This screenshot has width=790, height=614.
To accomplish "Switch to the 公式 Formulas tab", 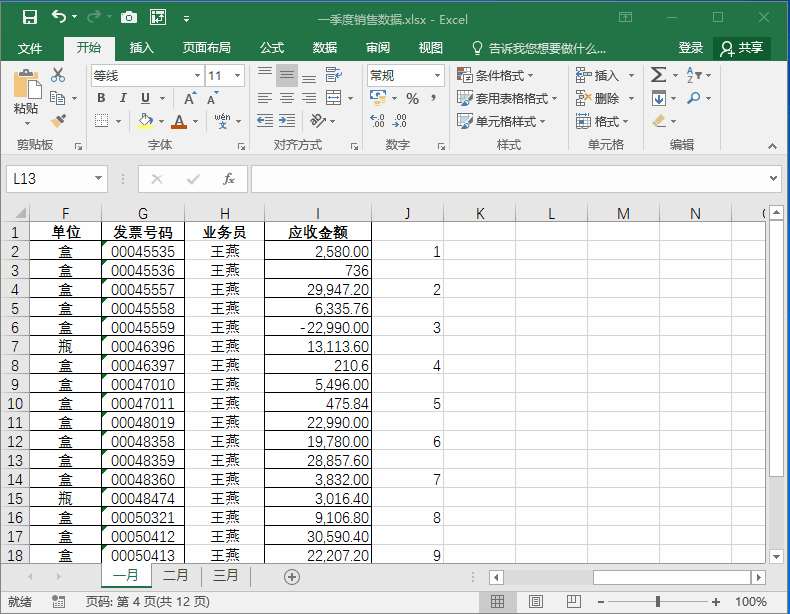I will pyautogui.click(x=272, y=48).
